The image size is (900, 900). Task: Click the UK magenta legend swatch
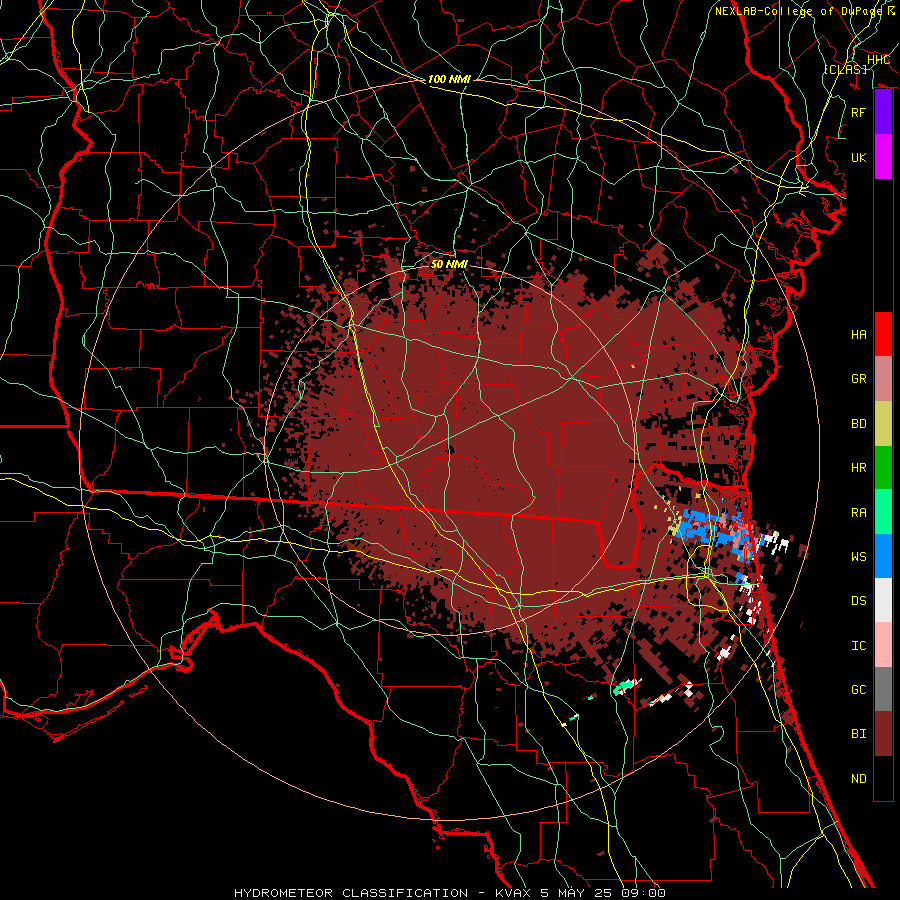pyautogui.click(x=883, y=157)
